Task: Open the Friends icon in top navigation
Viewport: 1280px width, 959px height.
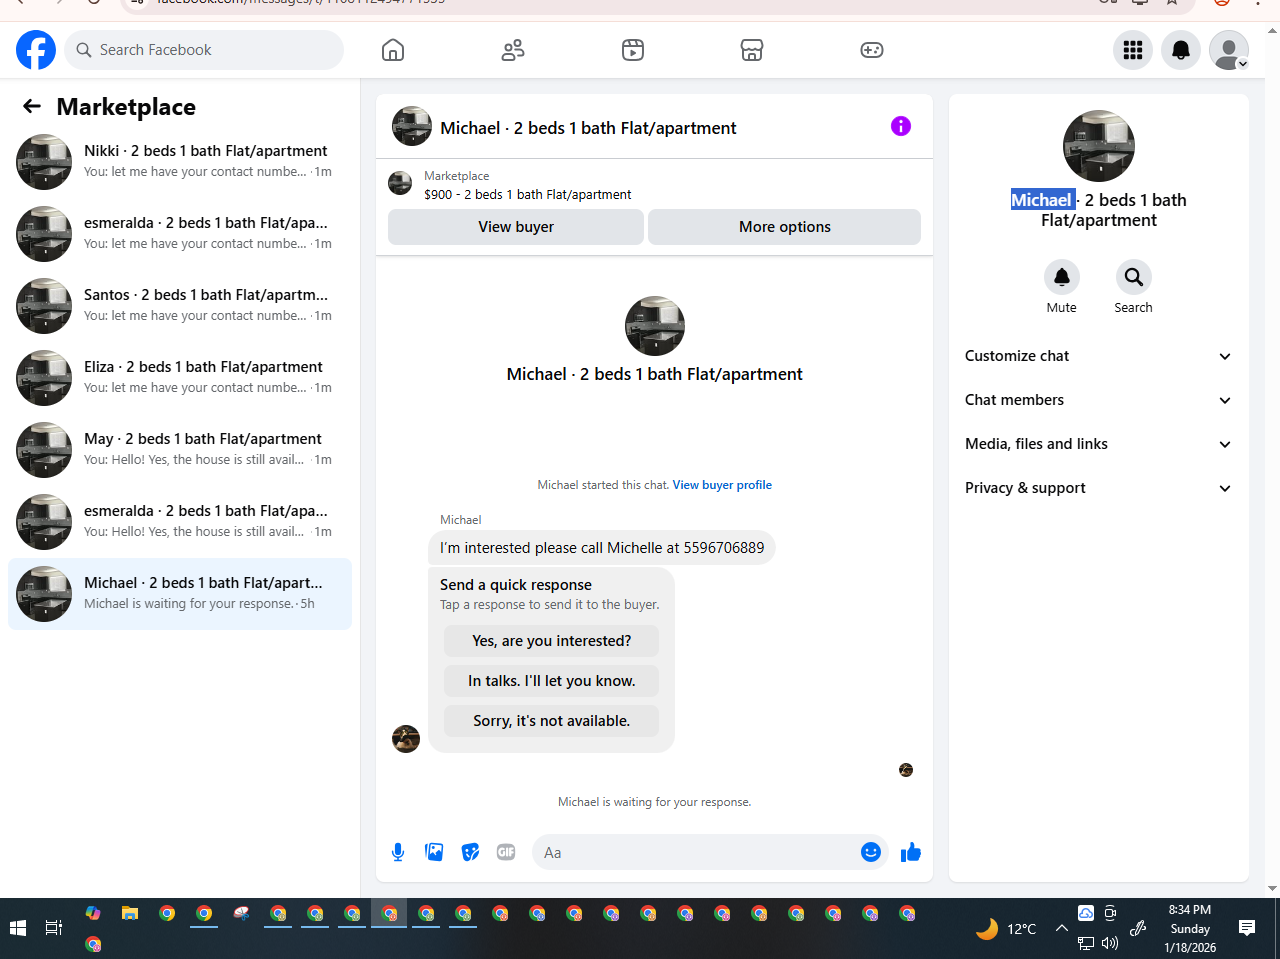Action: pos(513,50)
